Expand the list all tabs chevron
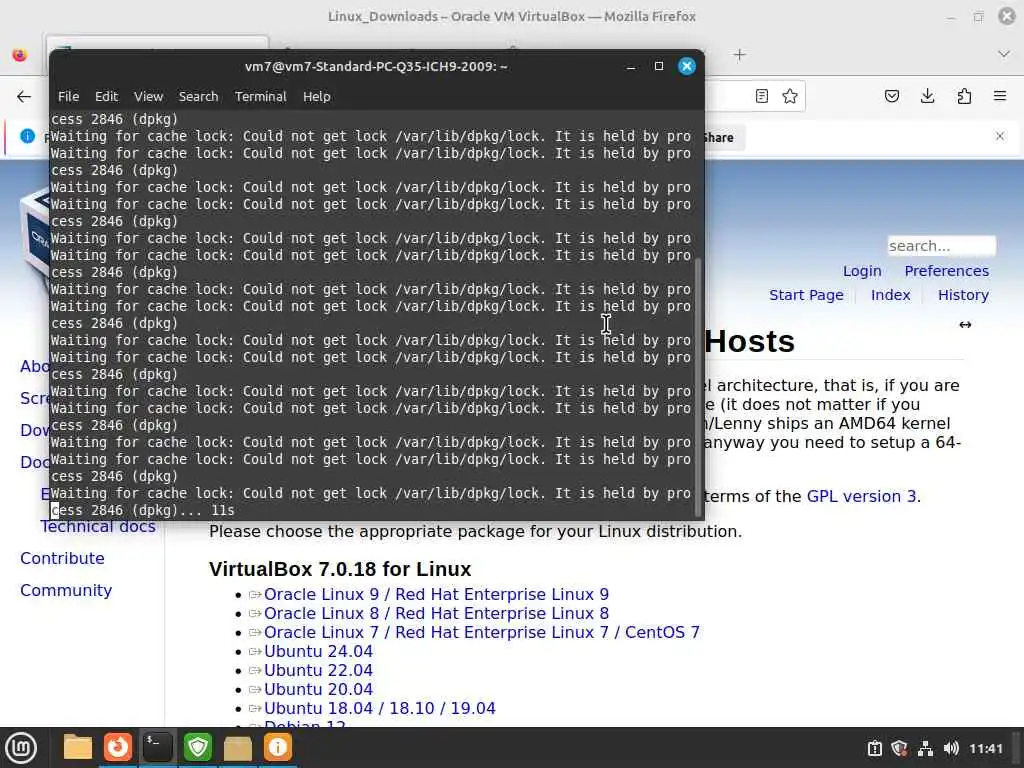 tap(1004, 54)
